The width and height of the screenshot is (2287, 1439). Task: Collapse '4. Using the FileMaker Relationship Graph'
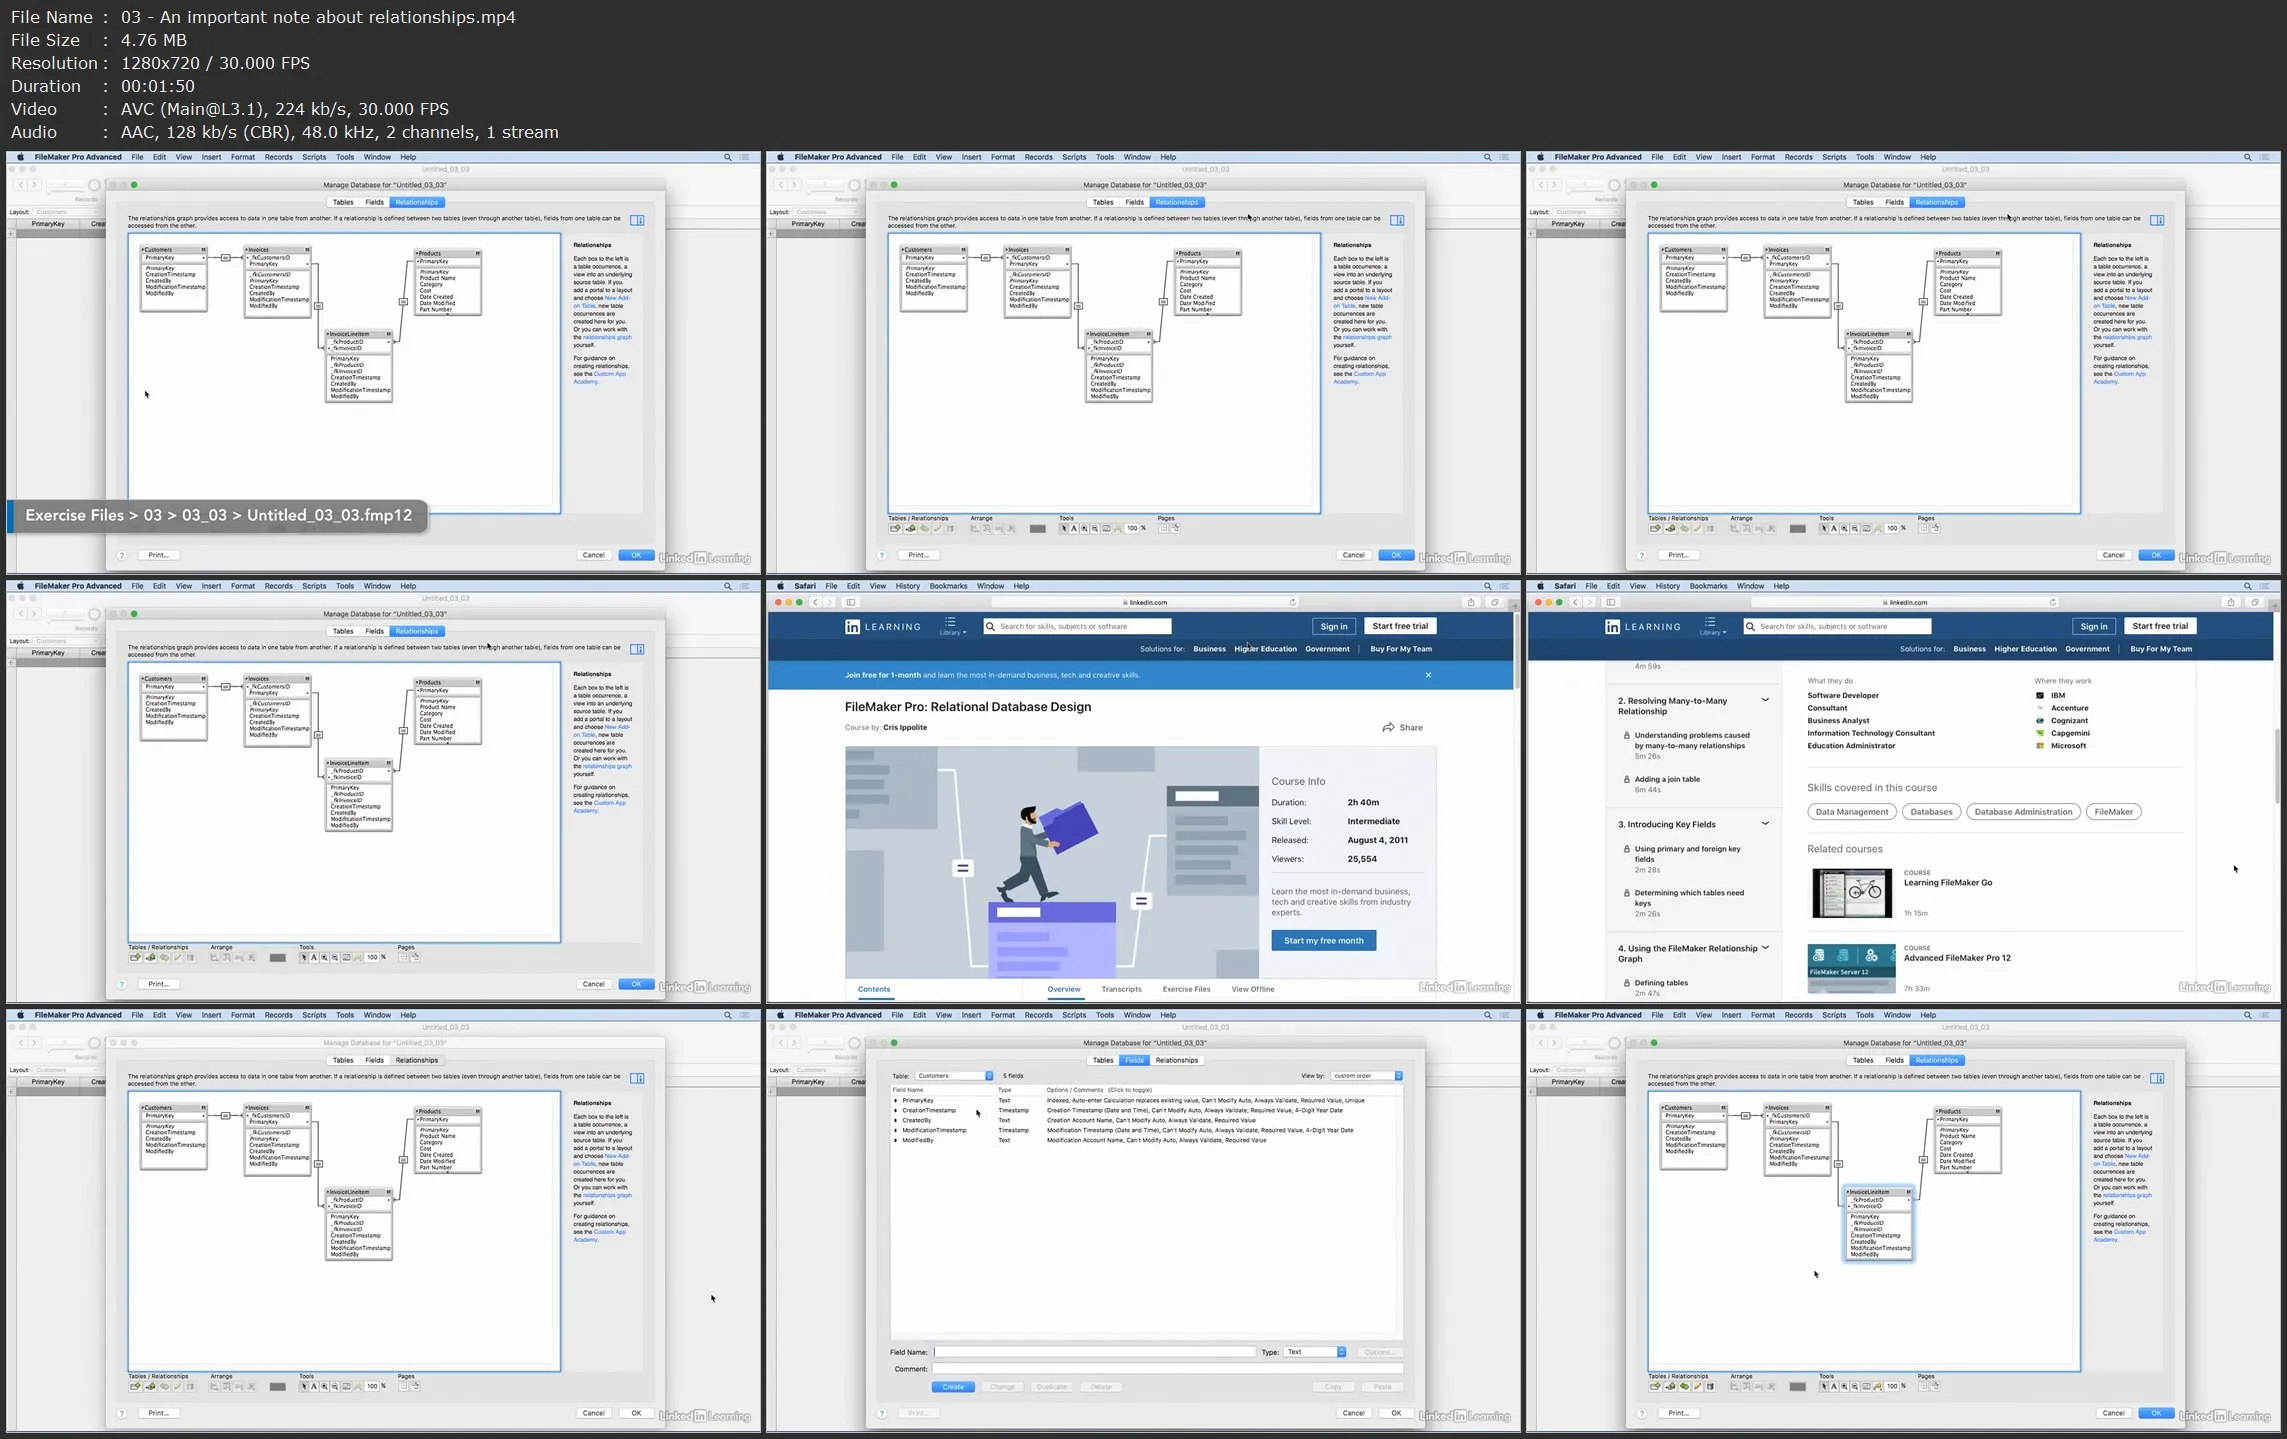tap(1765, 948)
